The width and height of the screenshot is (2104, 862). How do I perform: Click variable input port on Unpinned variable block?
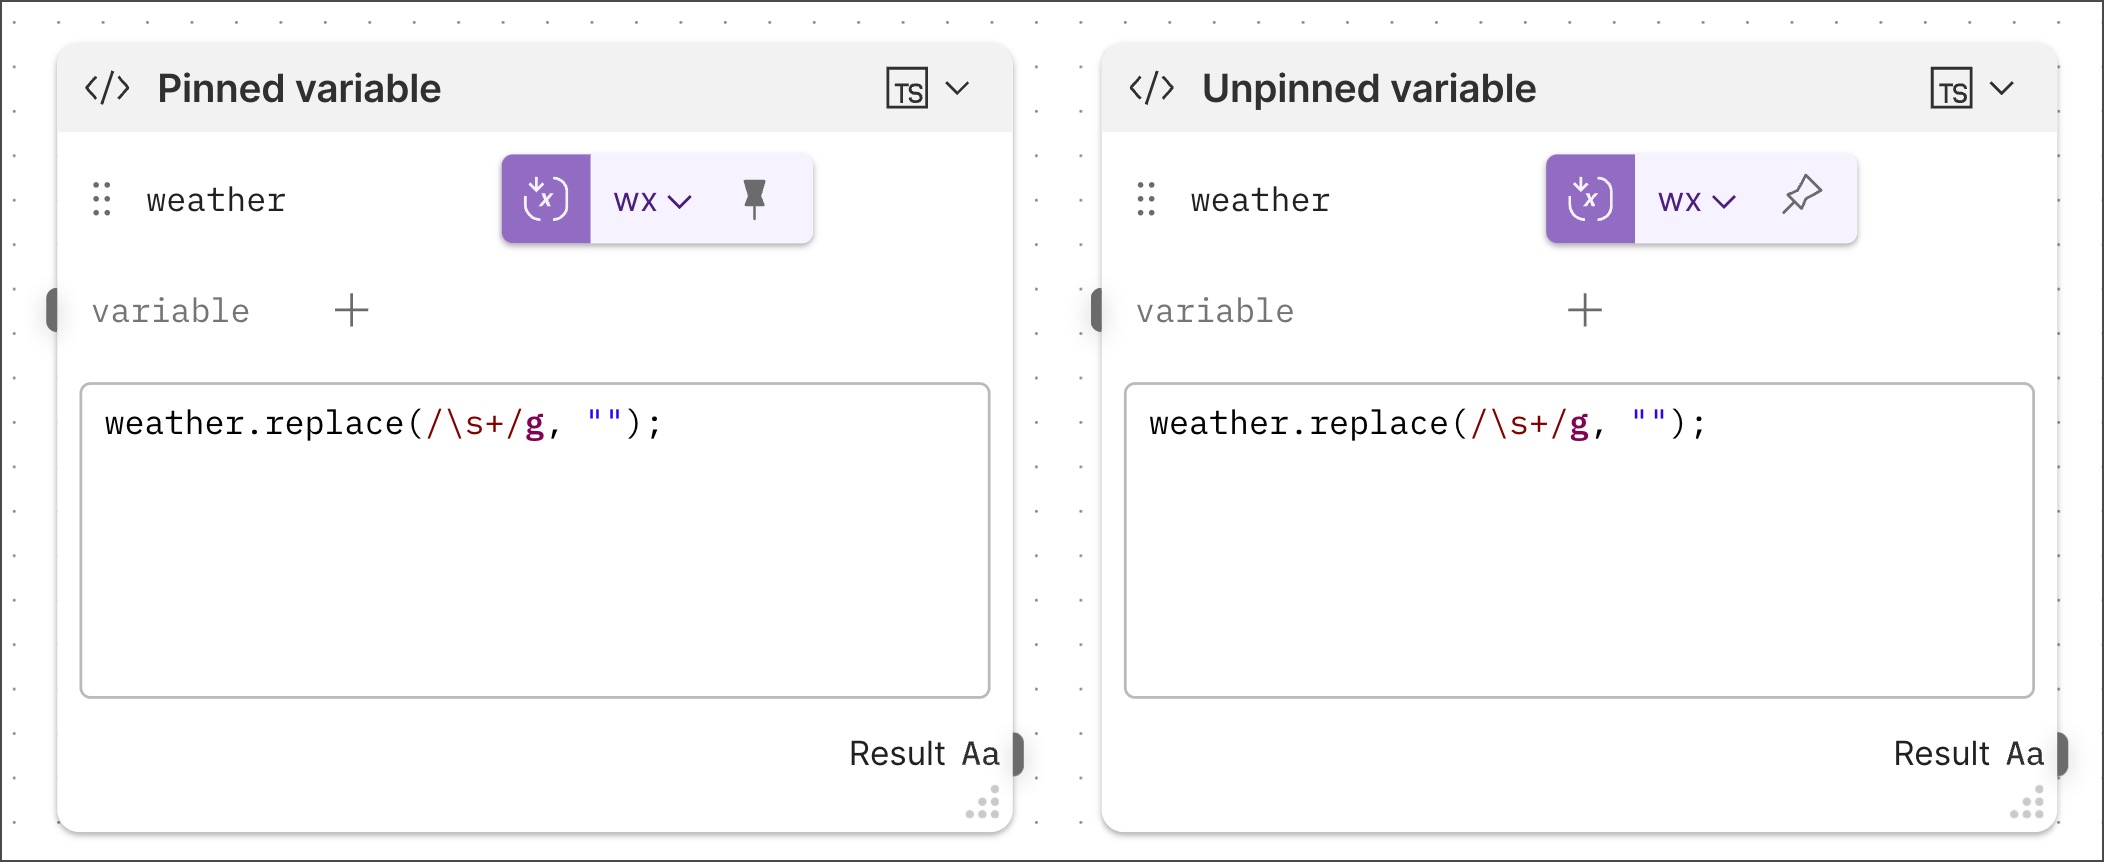point(1097,309)
